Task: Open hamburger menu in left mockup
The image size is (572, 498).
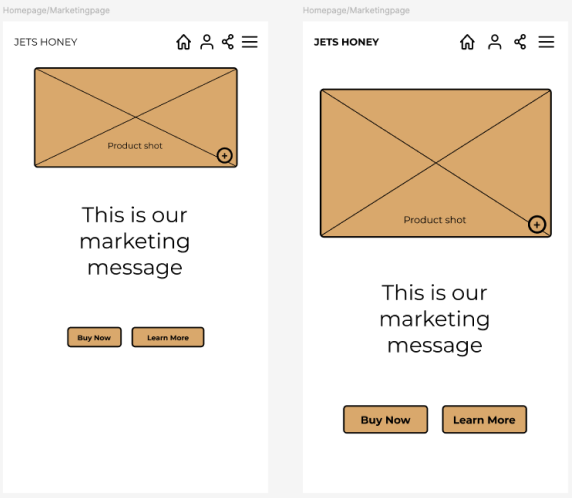Action: [x=250, y=42]
